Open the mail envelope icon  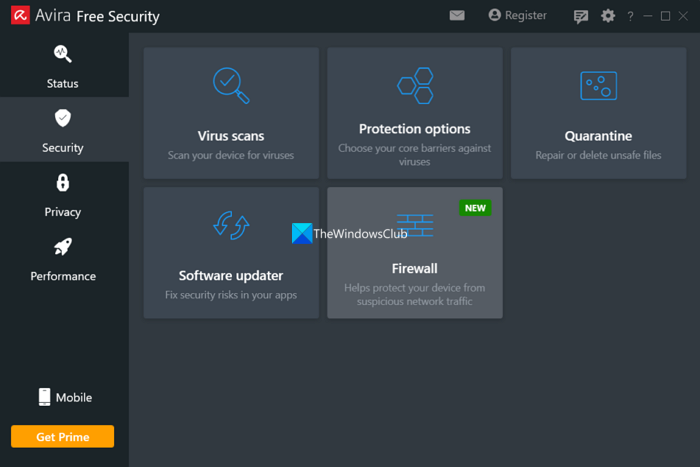[457, 16]
